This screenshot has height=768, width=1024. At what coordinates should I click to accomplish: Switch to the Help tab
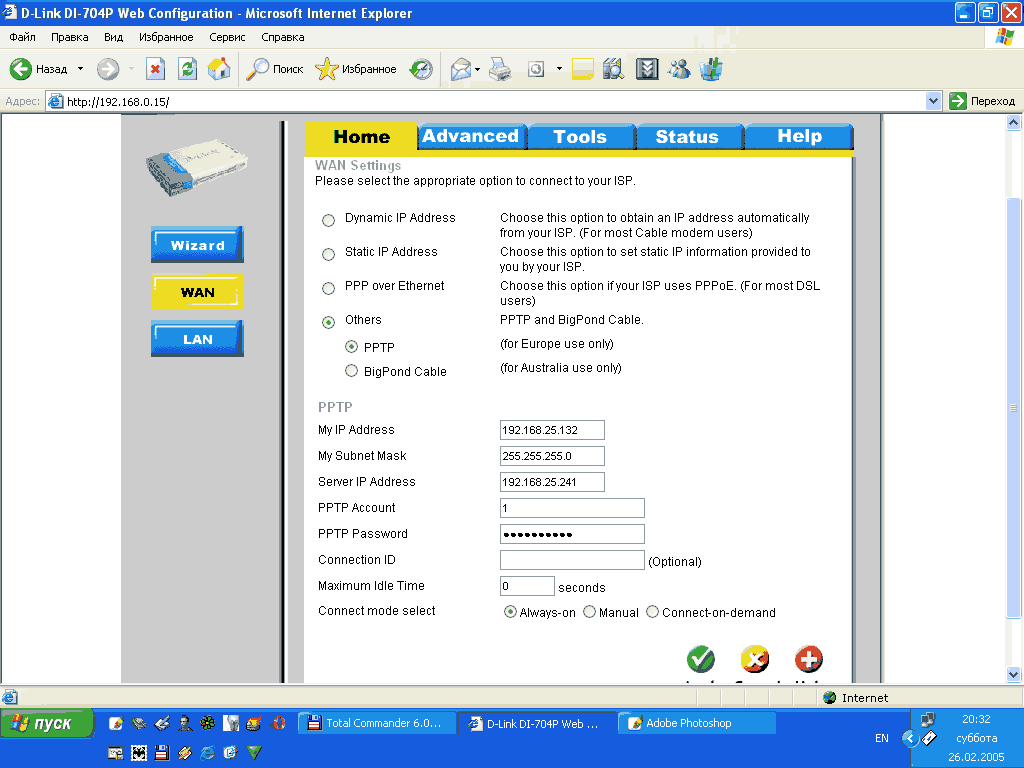[799, 136]
